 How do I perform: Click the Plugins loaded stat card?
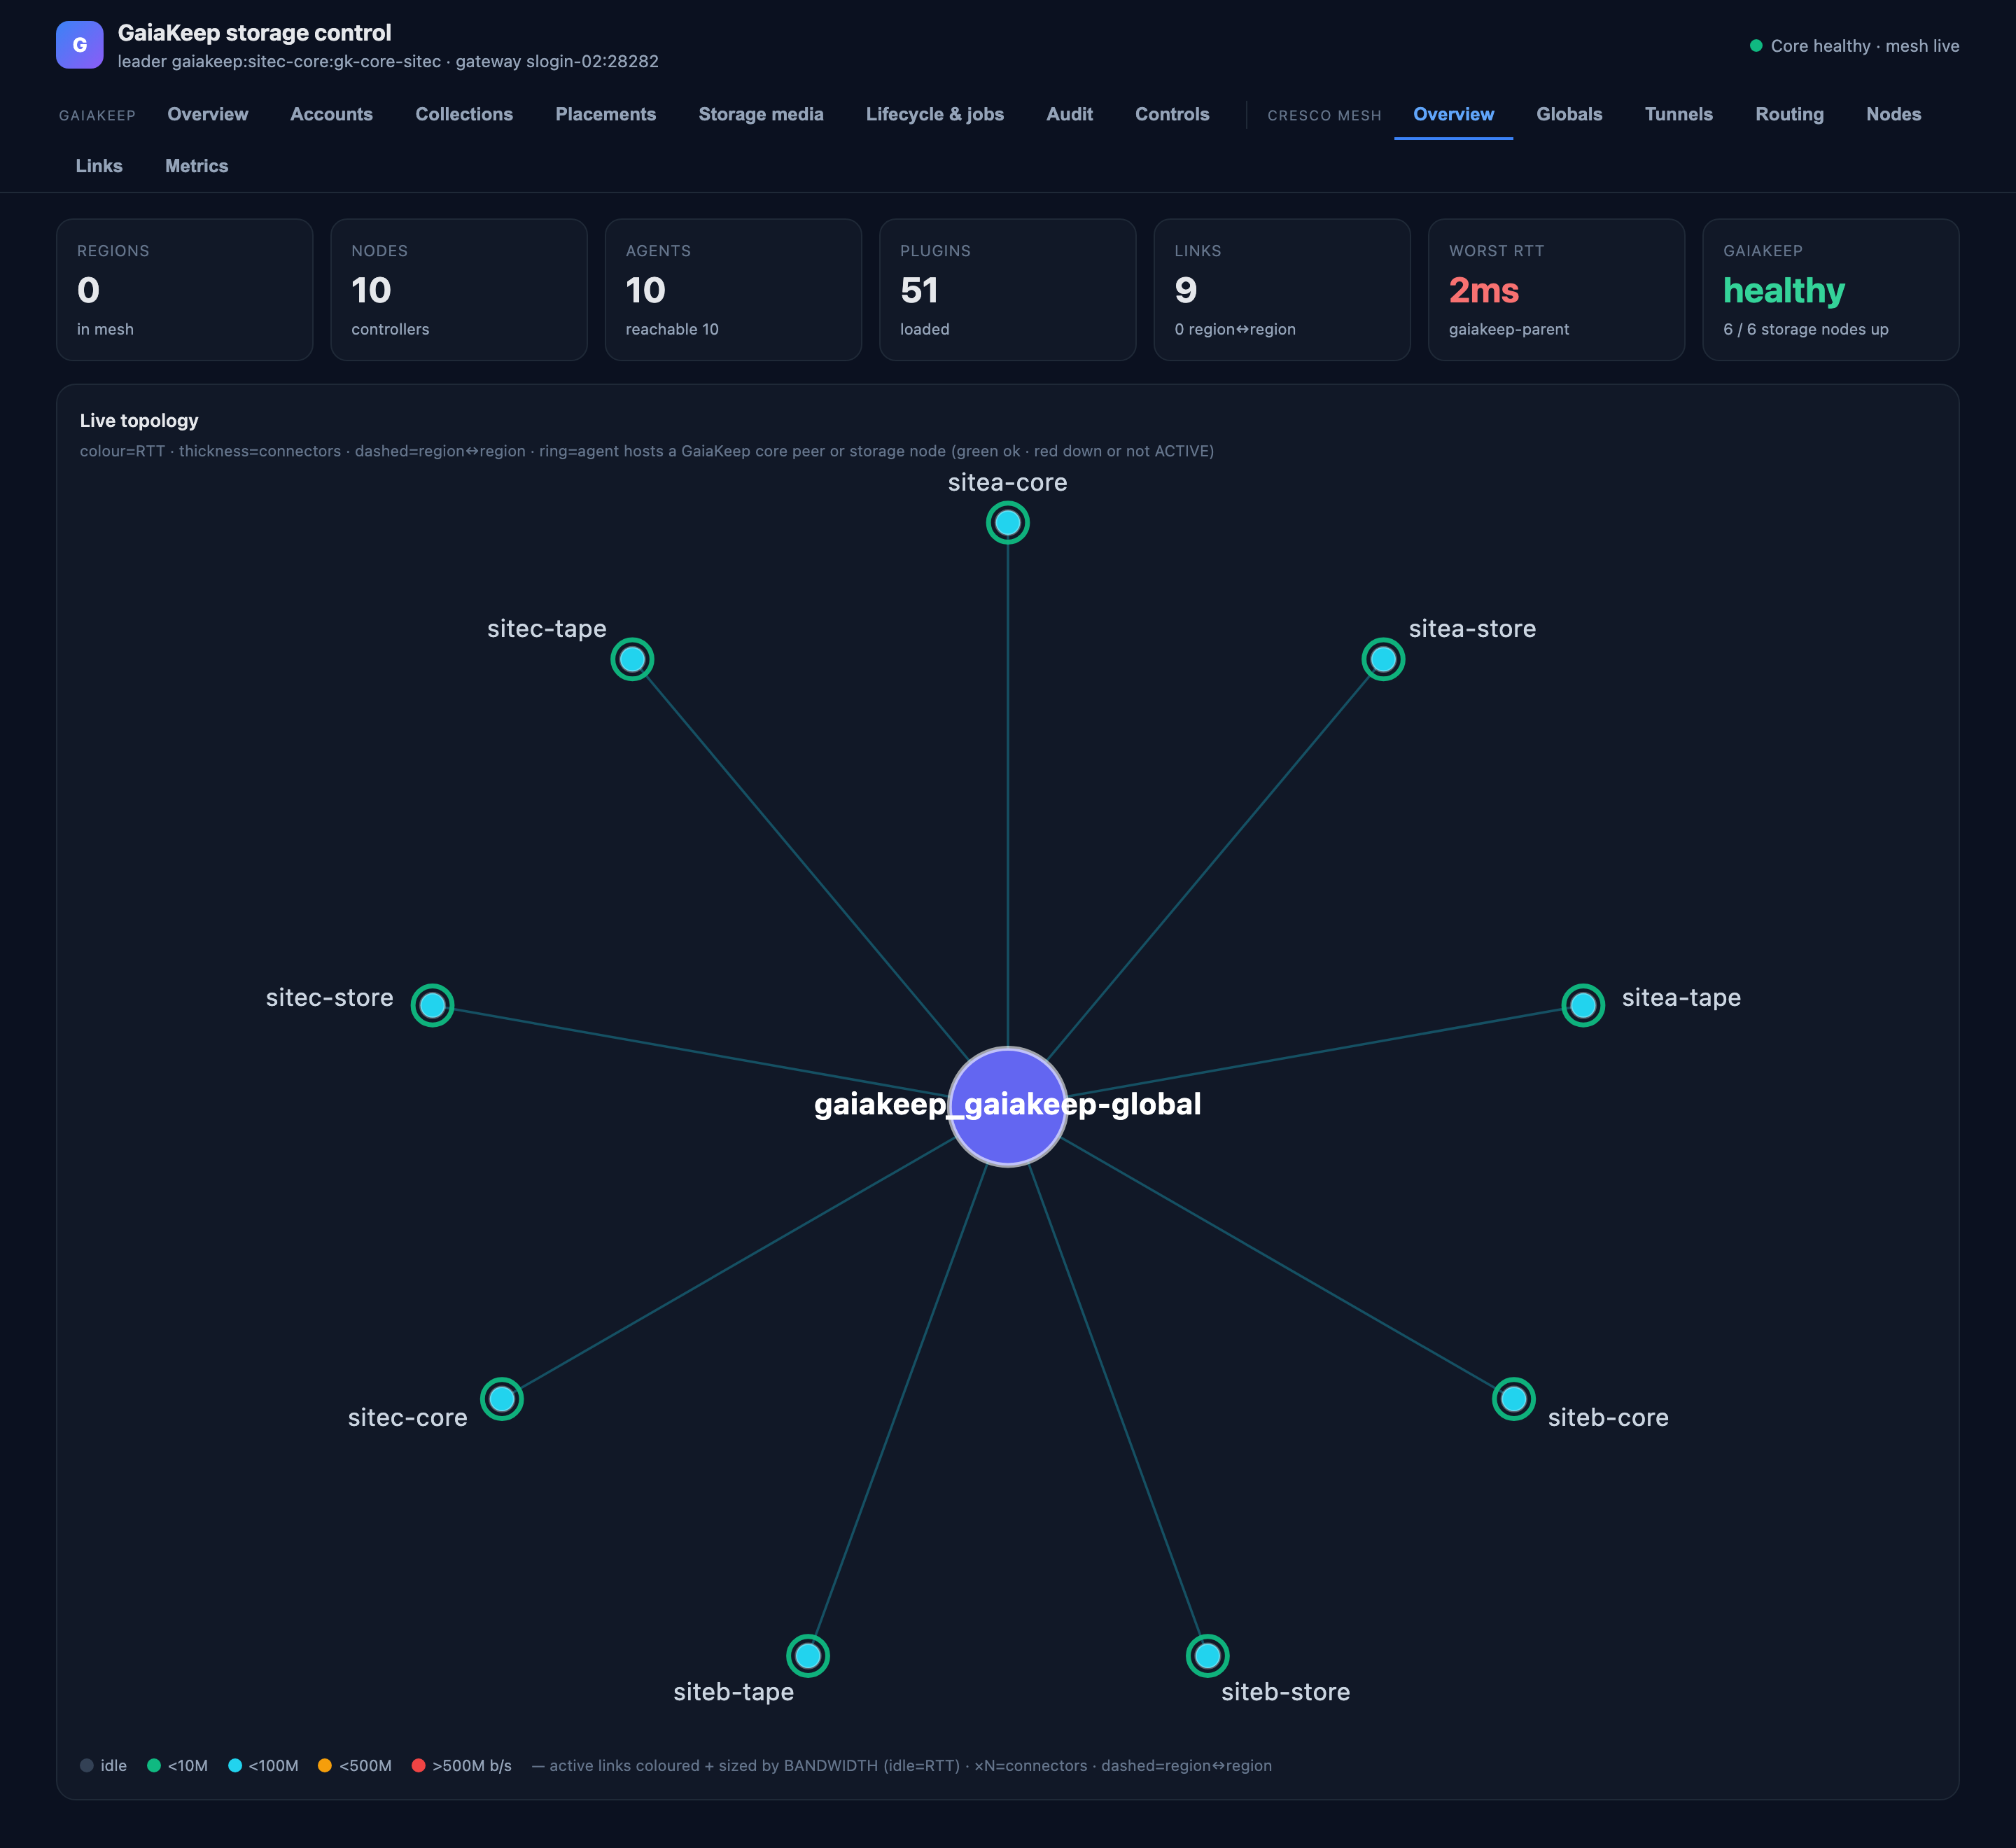1008,290
